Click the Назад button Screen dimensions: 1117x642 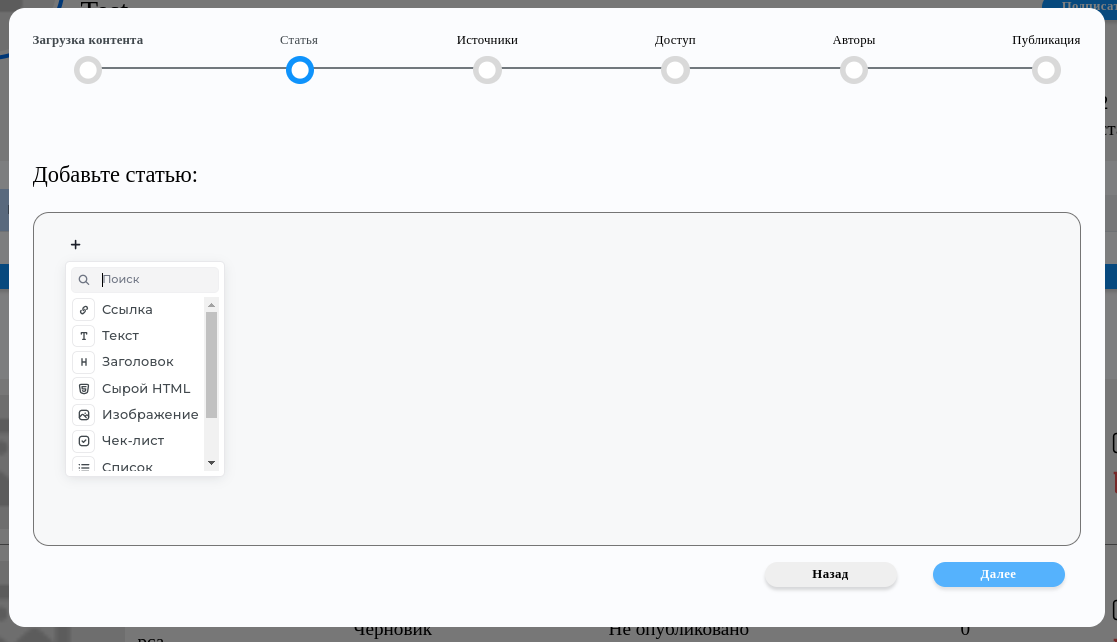click(831, 574)
